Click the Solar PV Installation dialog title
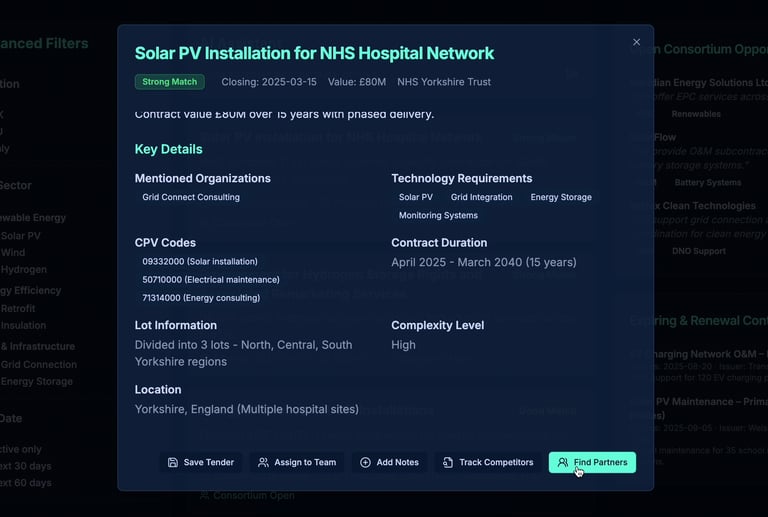Image resolution: width=768 pixels, height=517 pixels. [314, 53]
